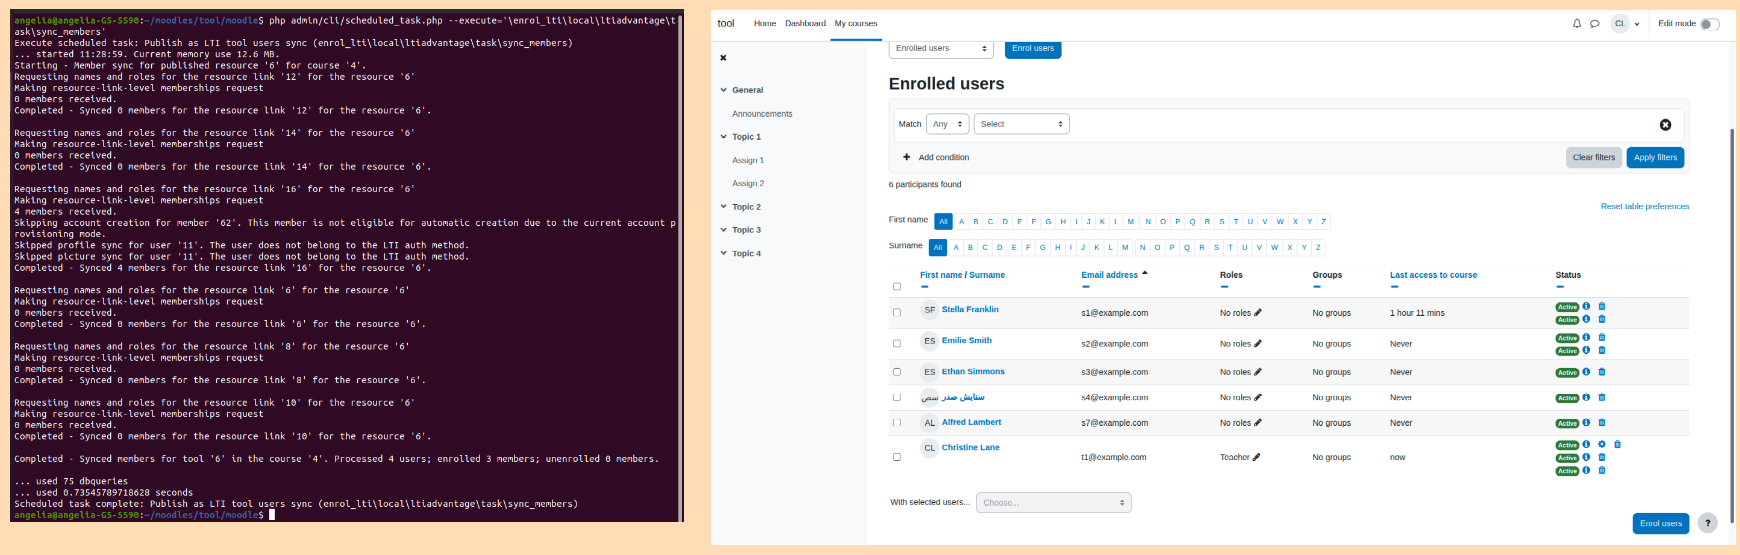Open the messaging drawer icon
1740x555 pixels.
[1594, 23]
